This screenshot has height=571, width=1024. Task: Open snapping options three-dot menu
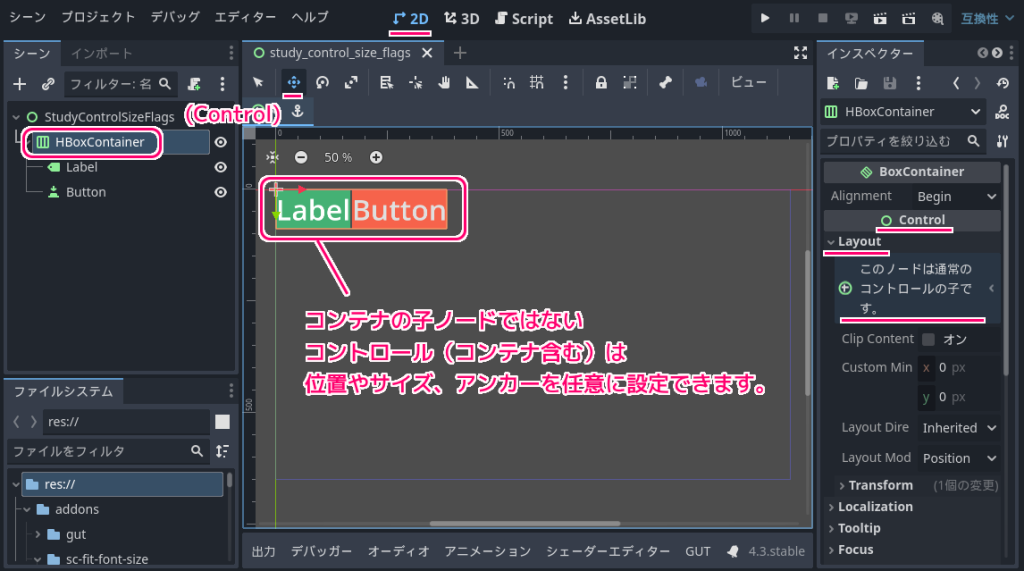565,82
